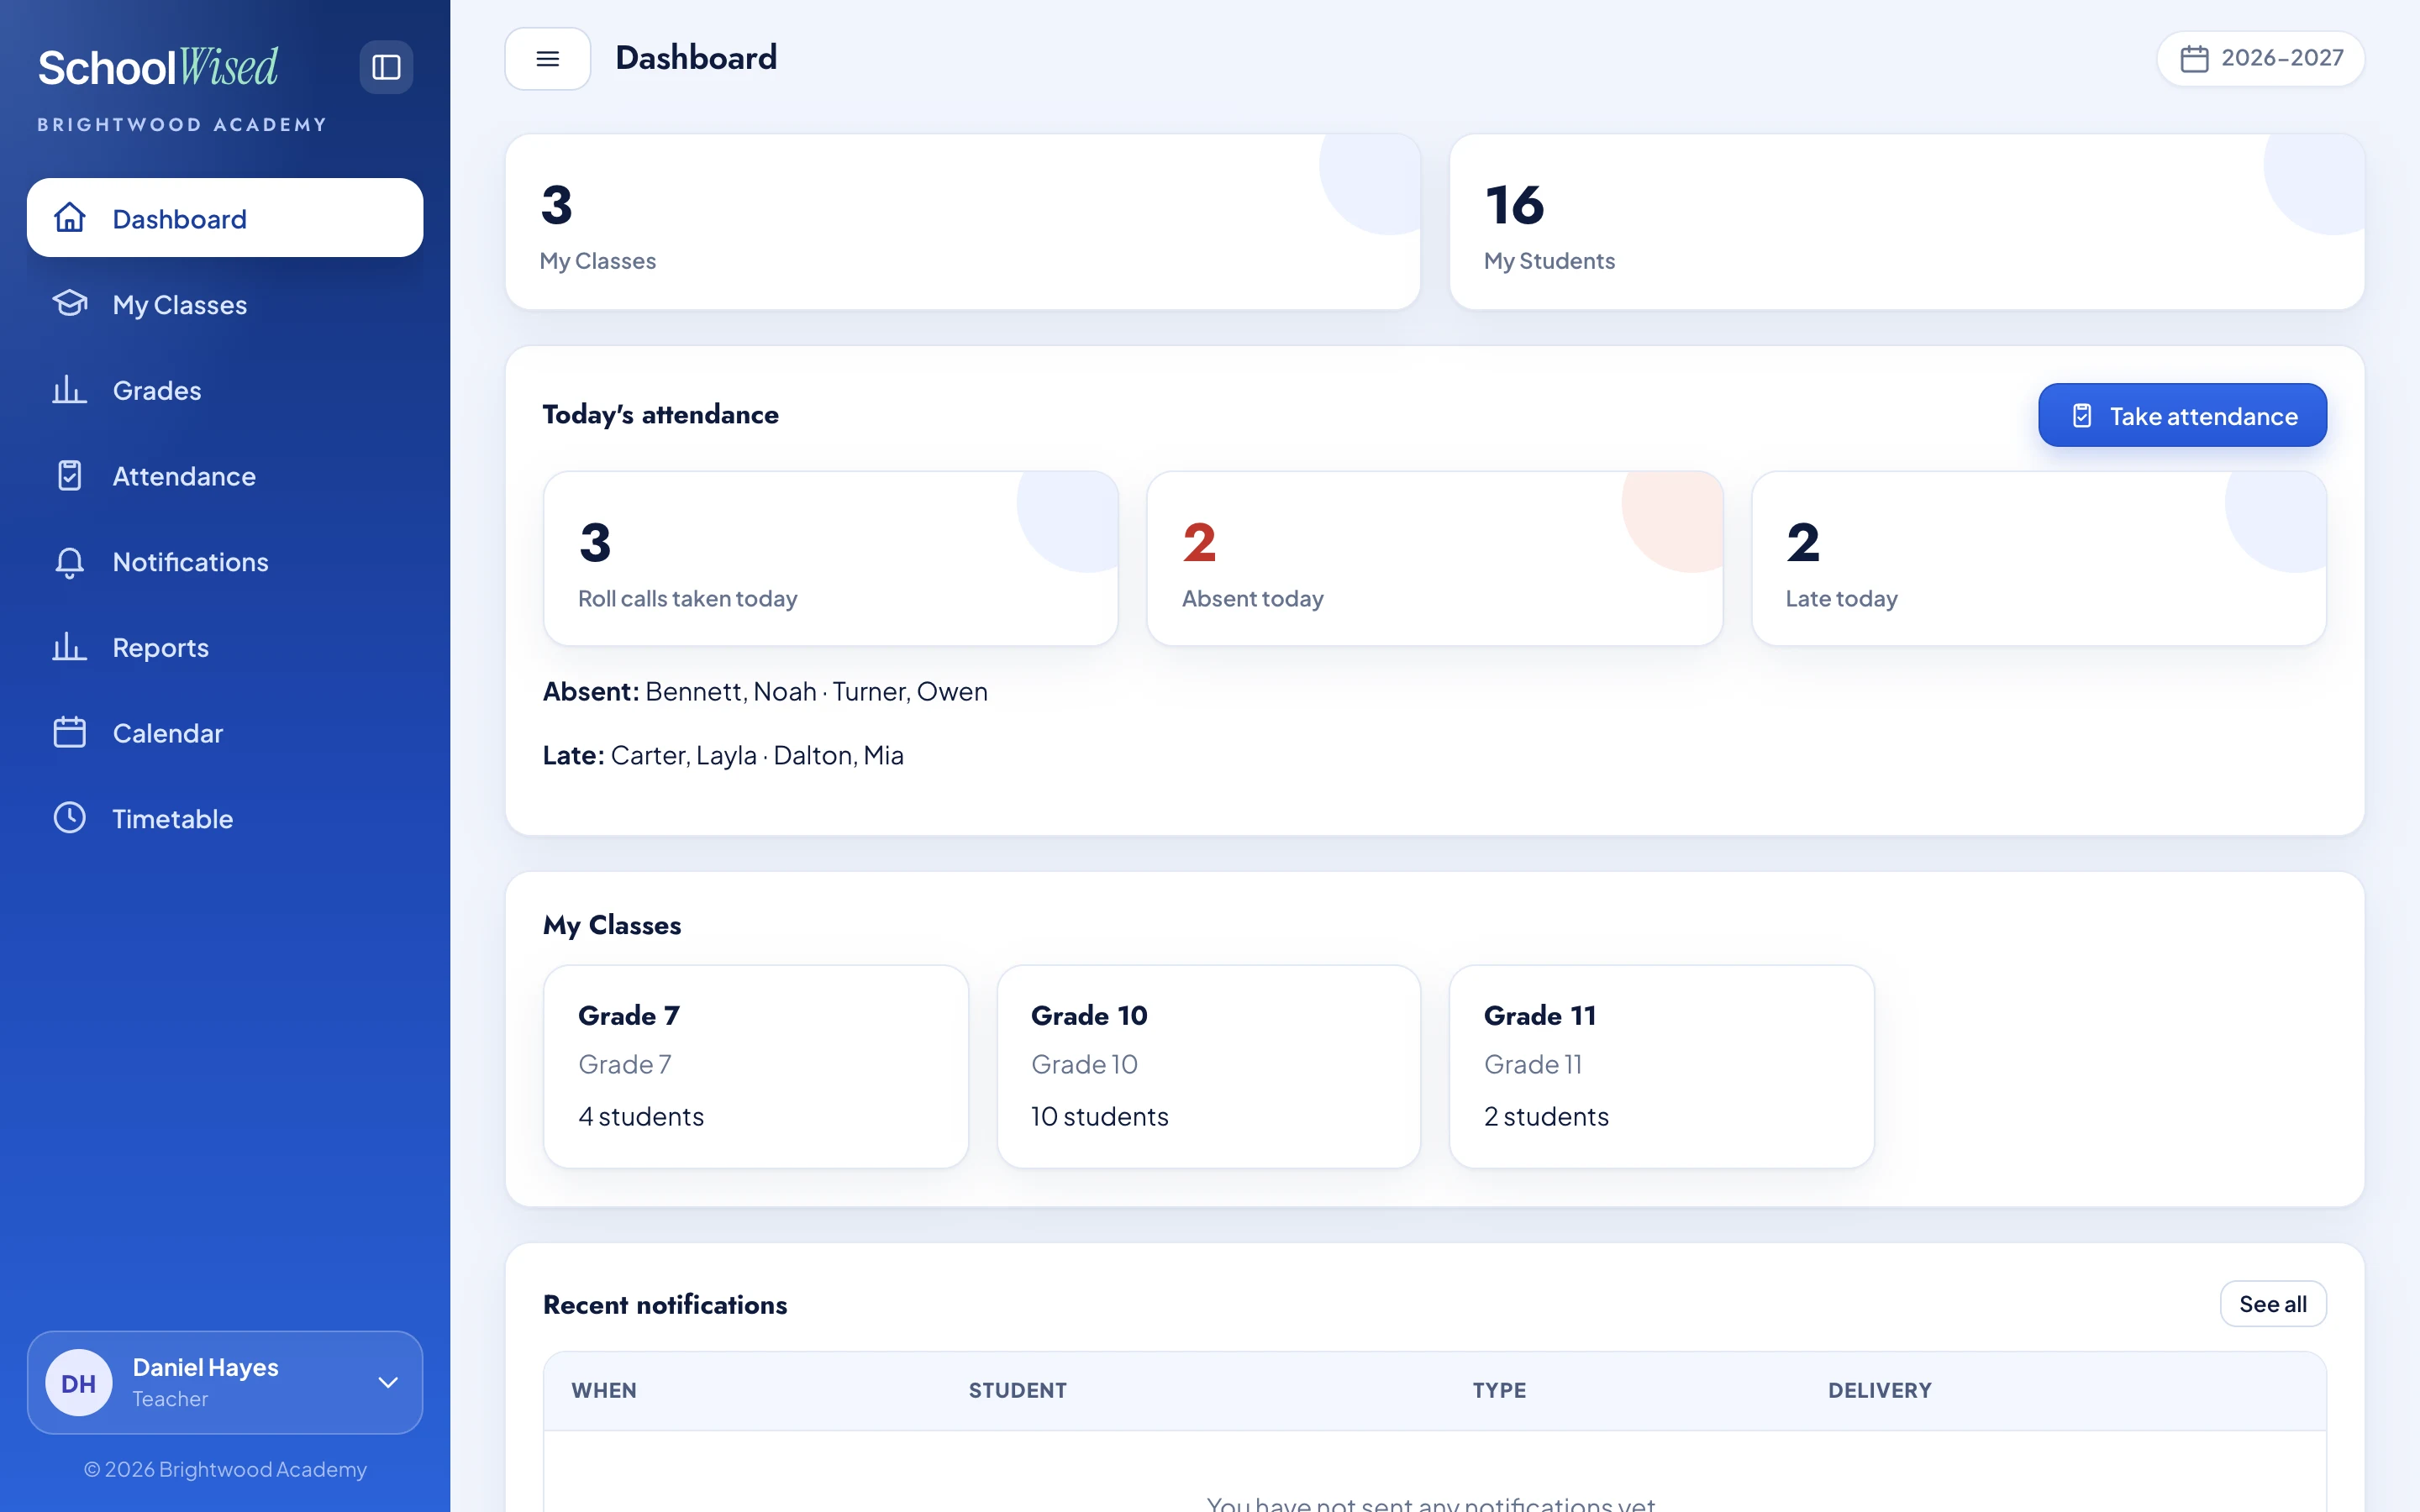
Task: Expand the Daniel Hayes user menu chevron
Action: [x=388, y=1383]
